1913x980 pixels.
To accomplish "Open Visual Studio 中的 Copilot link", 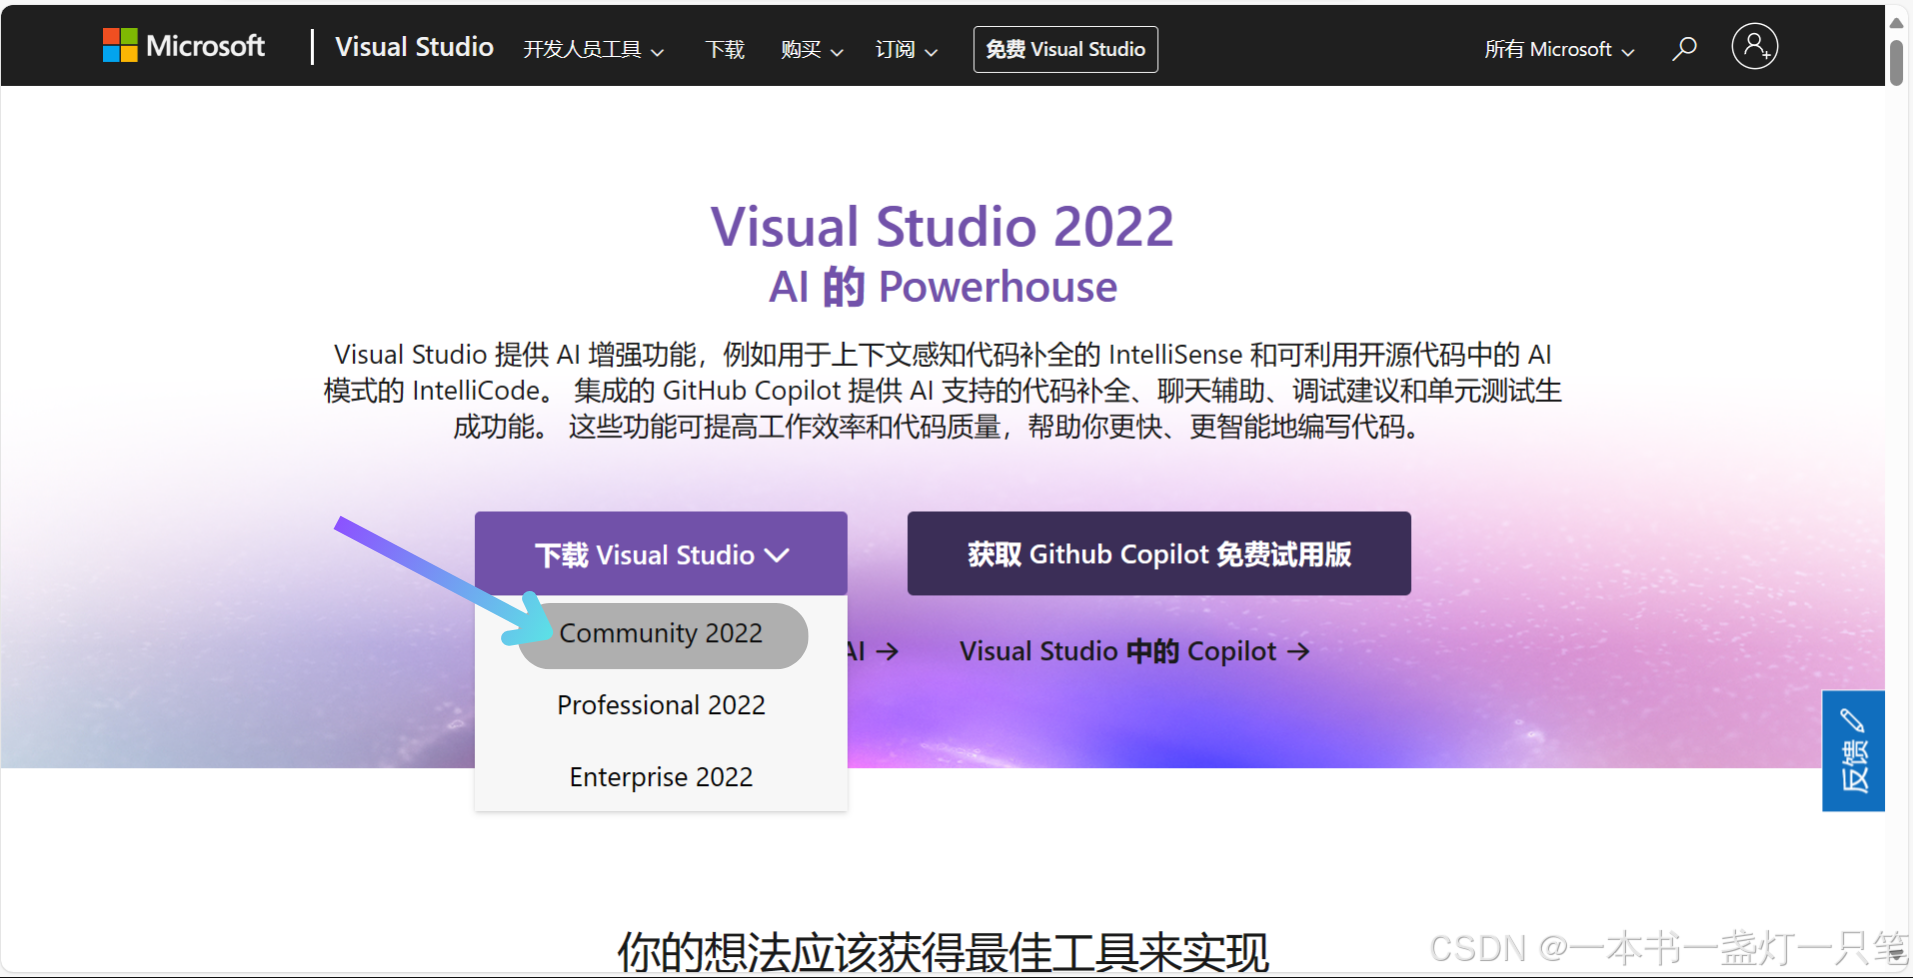I will click(x=1134, y=652).
